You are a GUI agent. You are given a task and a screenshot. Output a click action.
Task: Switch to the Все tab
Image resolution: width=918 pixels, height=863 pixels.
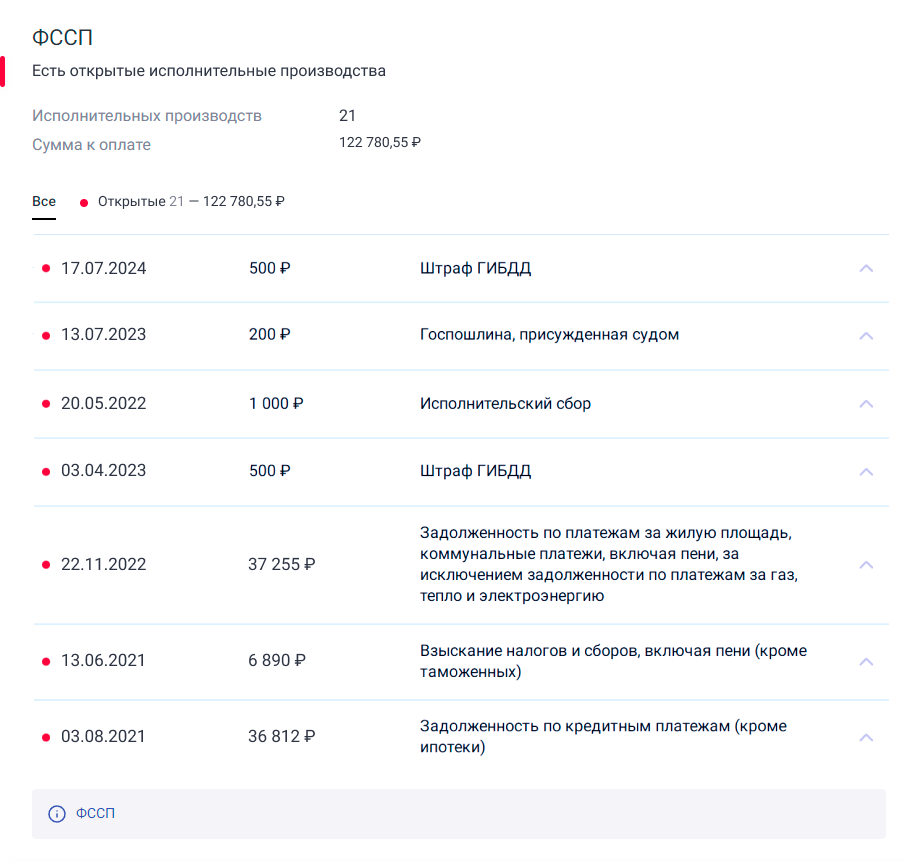44,202
